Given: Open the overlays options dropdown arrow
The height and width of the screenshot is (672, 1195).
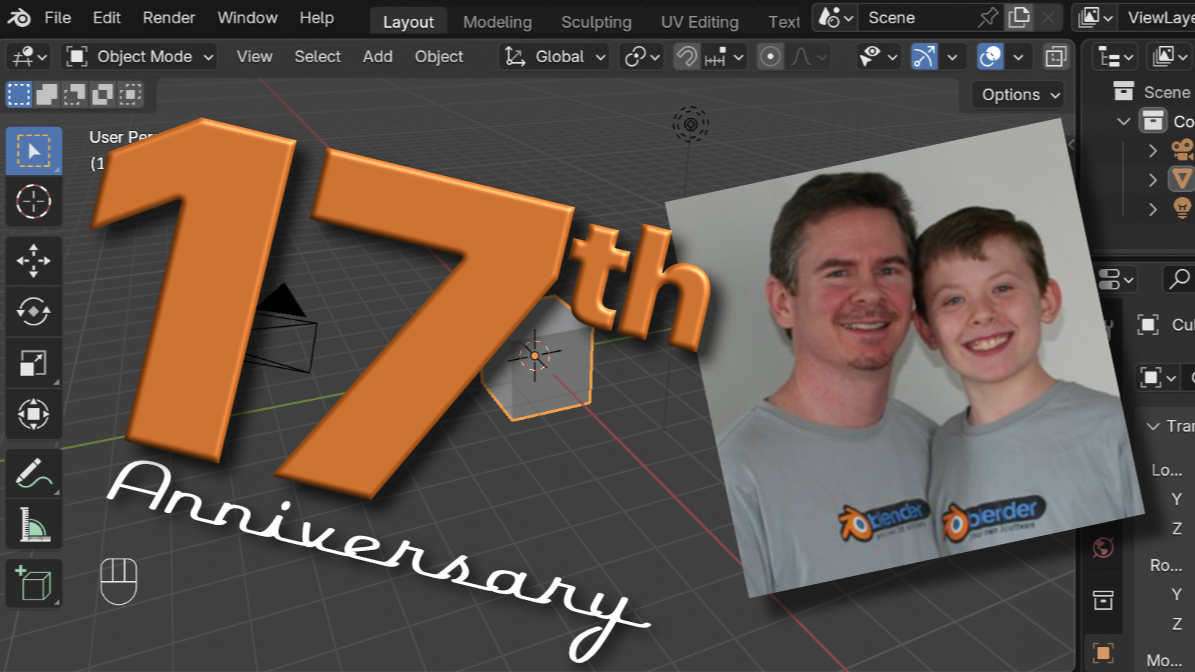Looking at the screenshot, I should coord(1018,56).
